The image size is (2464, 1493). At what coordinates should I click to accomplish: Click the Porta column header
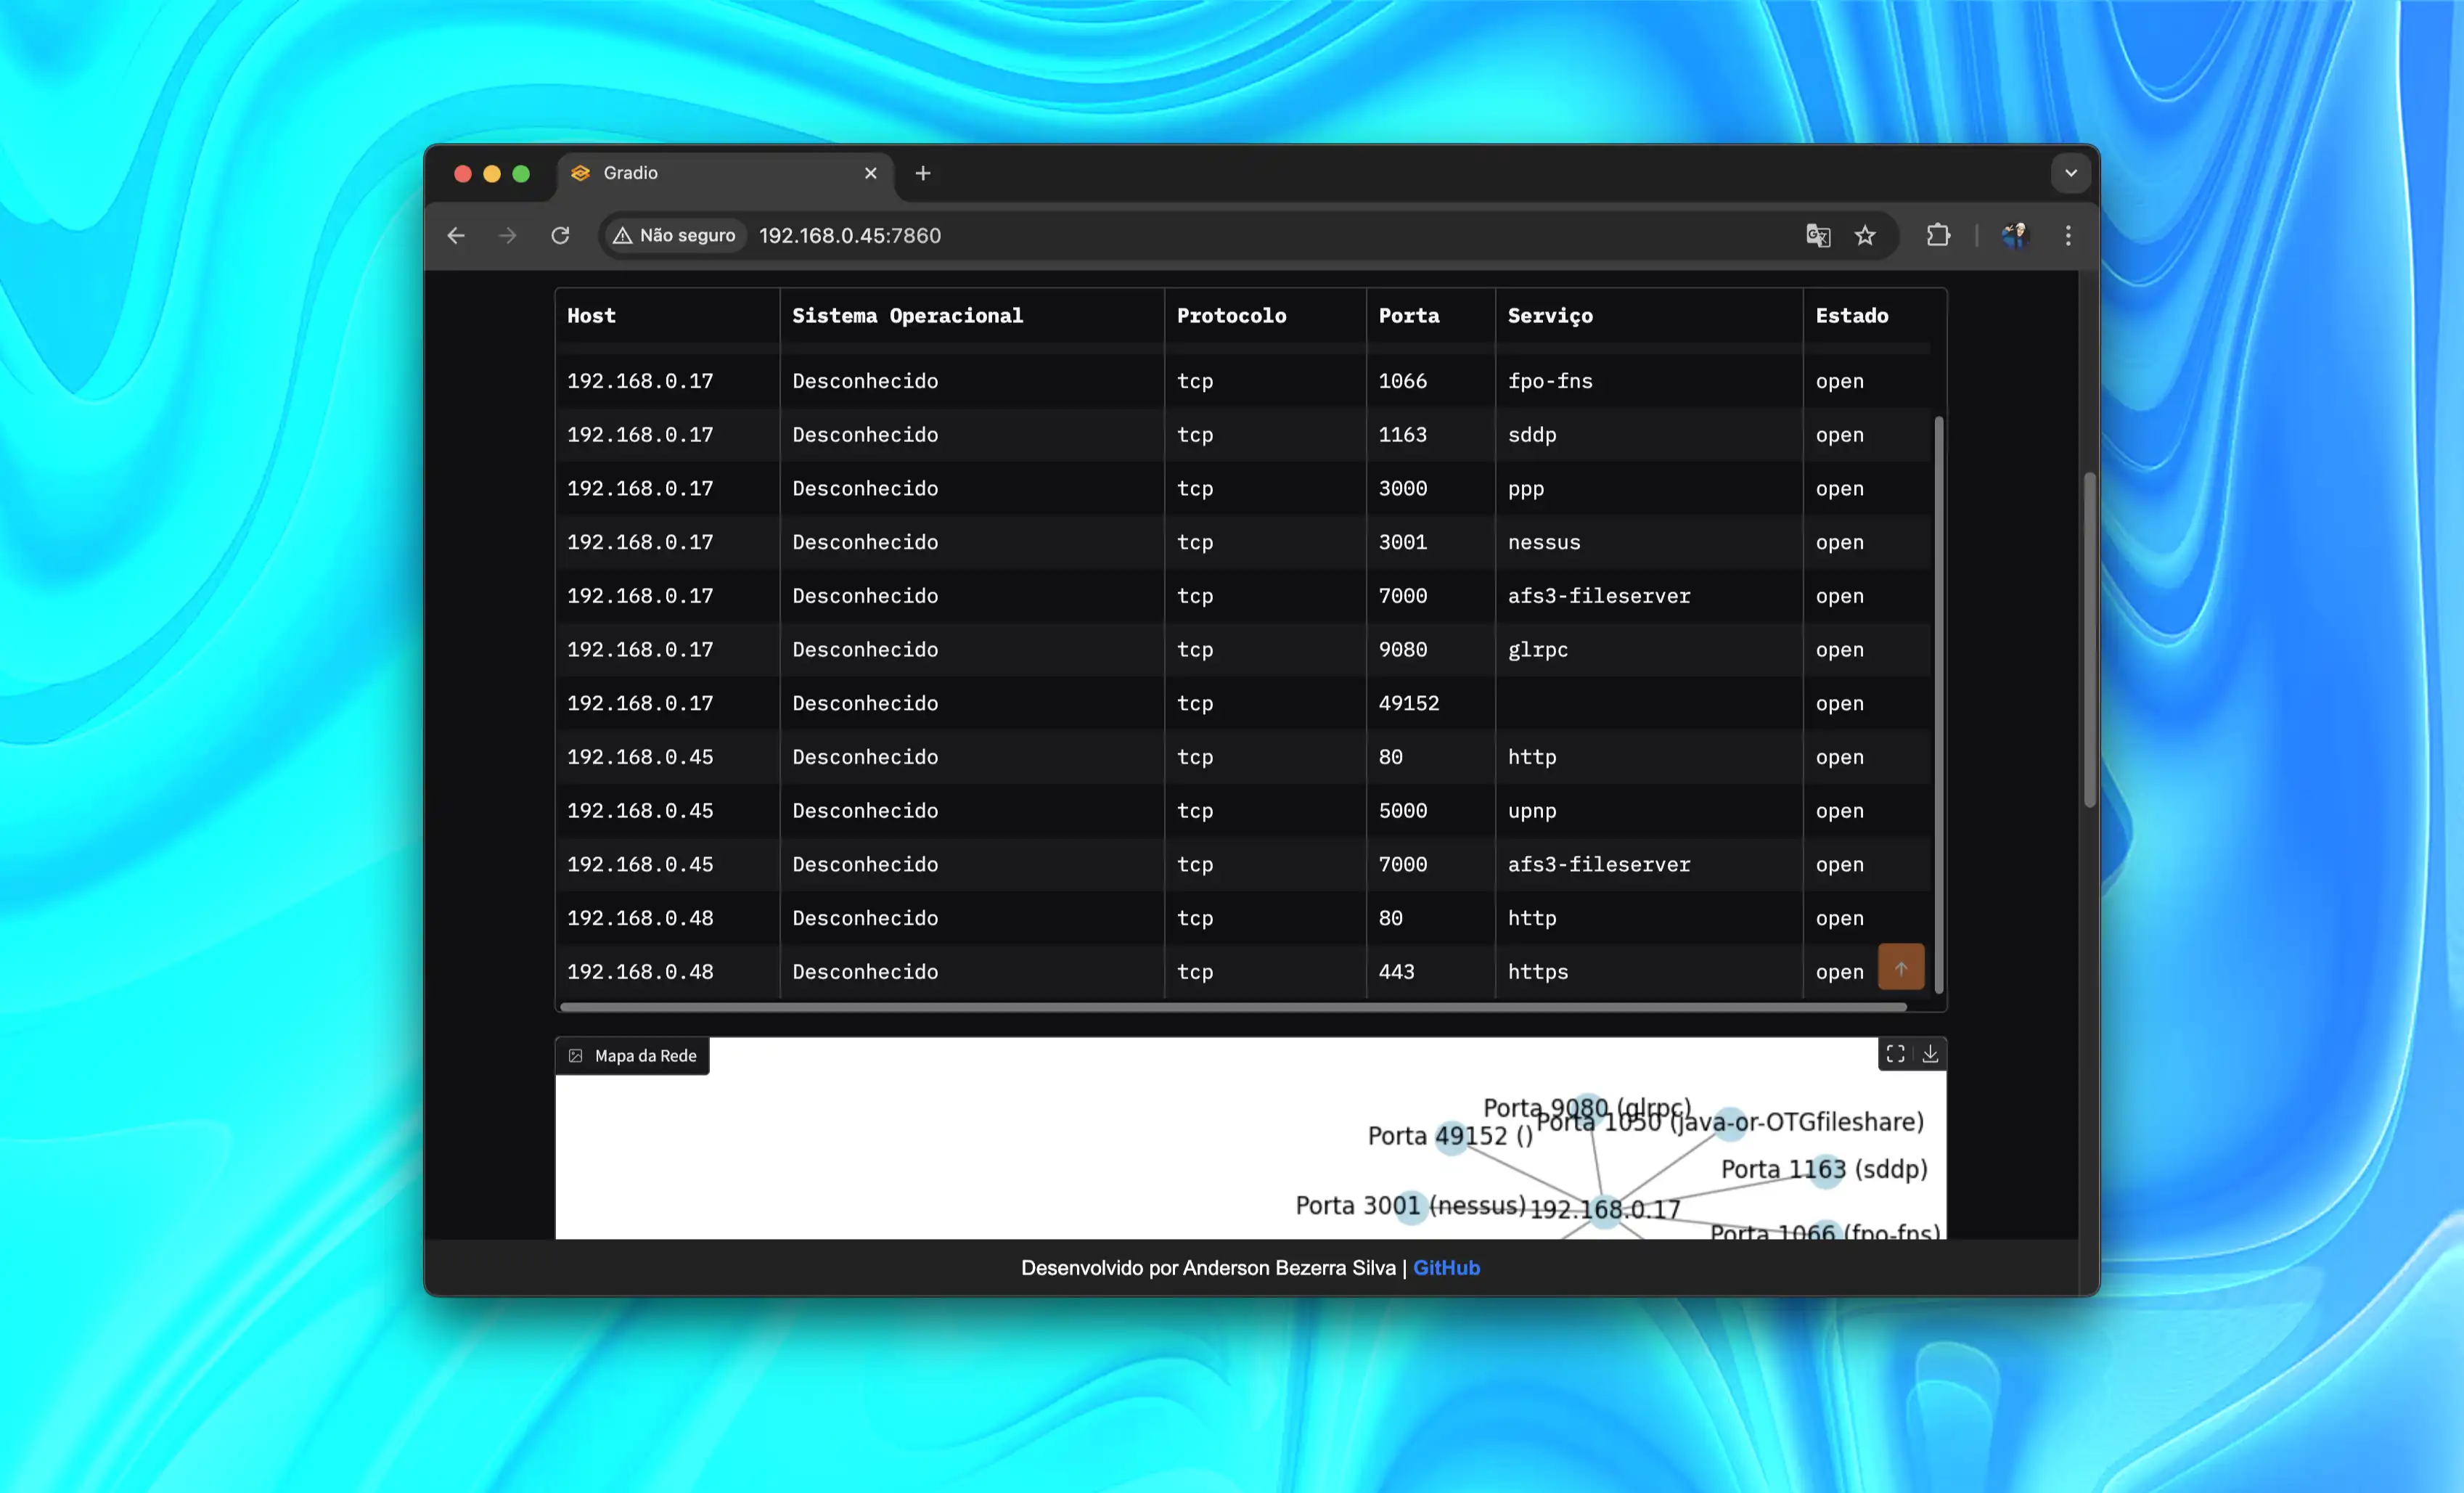[x=1409, y=316]
